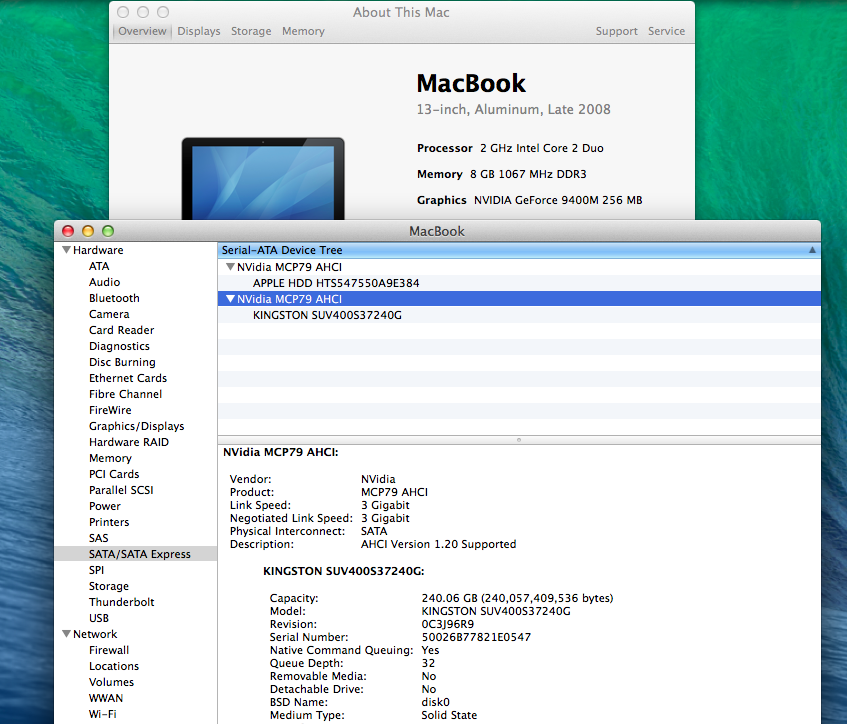Select Firewall under Network
The height and width of the screenshot is (724, 847).
click(109, 650)
